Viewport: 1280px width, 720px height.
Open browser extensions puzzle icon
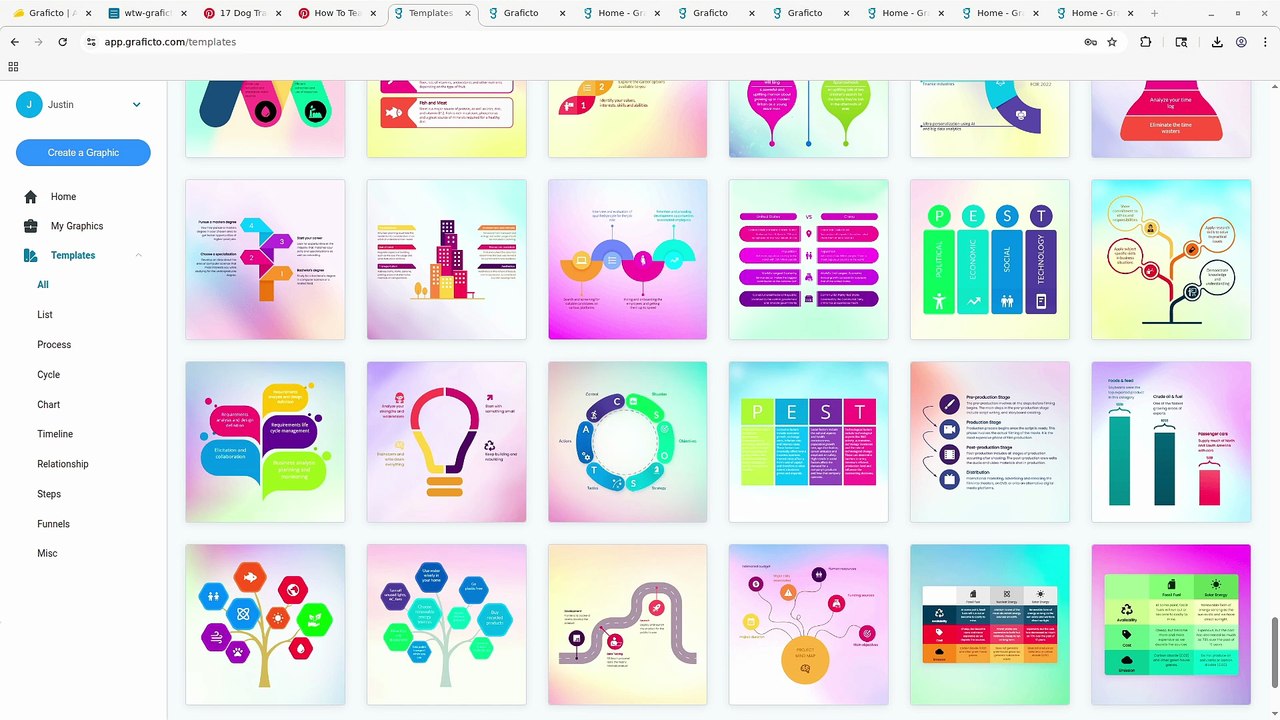tap(1146, 42)
